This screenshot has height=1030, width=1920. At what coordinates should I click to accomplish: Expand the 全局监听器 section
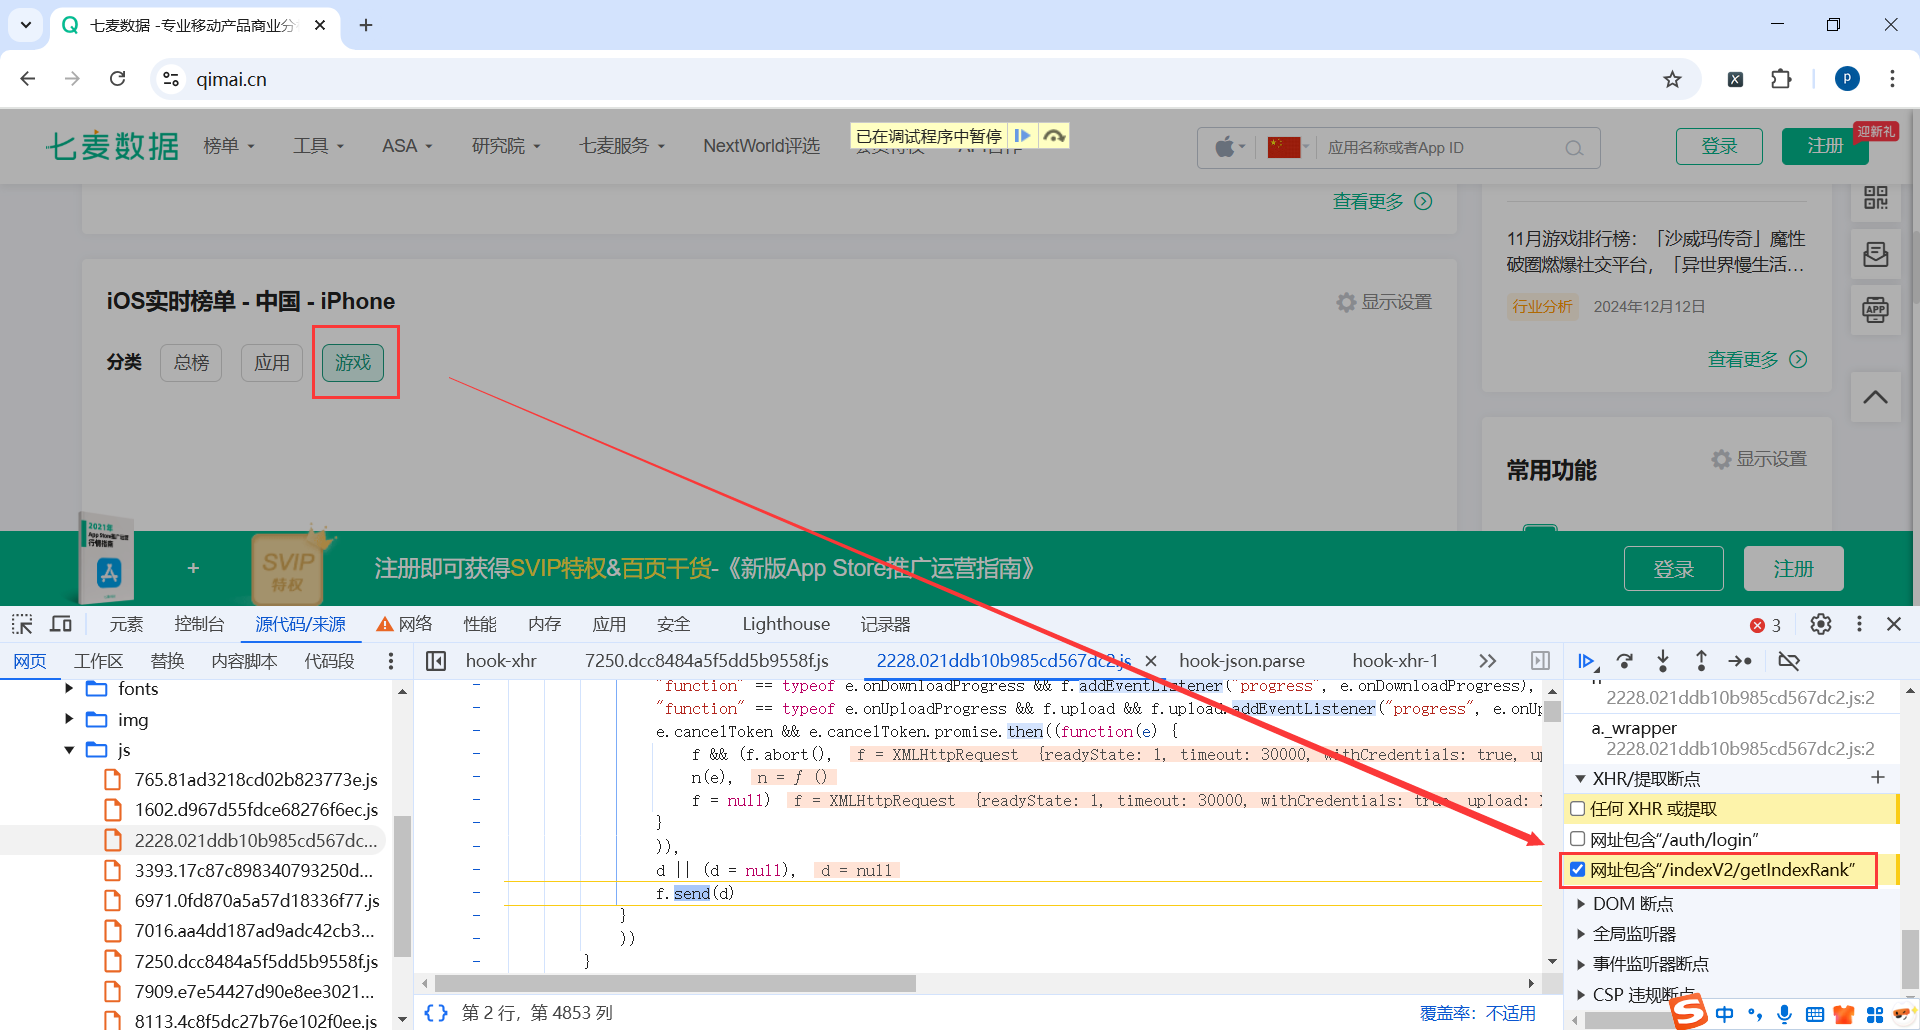[x=1580, y=934]
